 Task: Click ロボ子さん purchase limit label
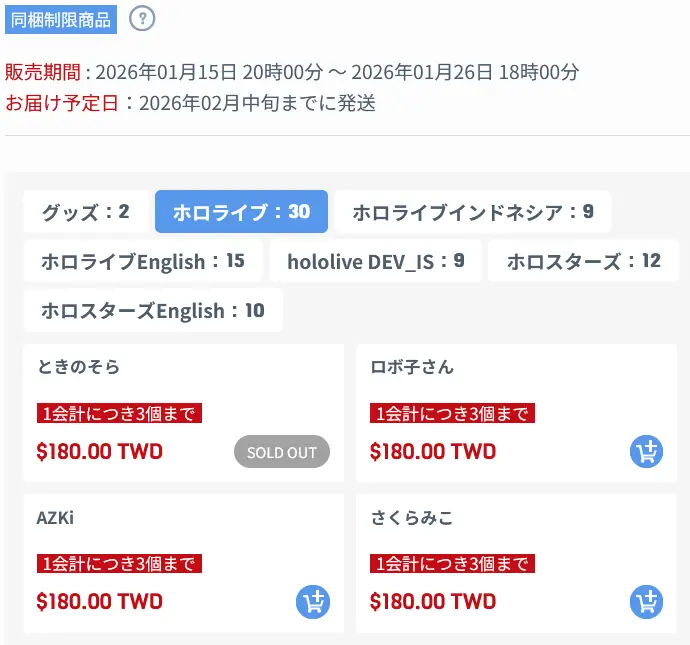click(x=452, y=413)
